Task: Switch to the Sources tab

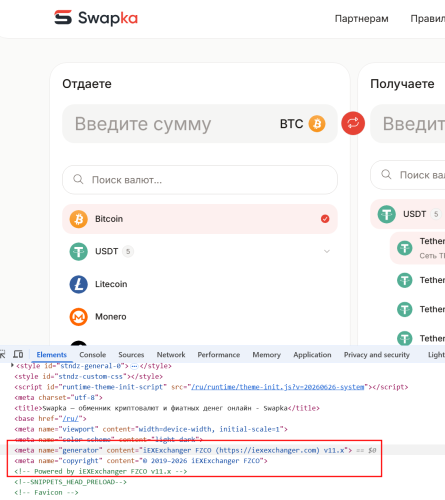Action: [x=131, y=355]
